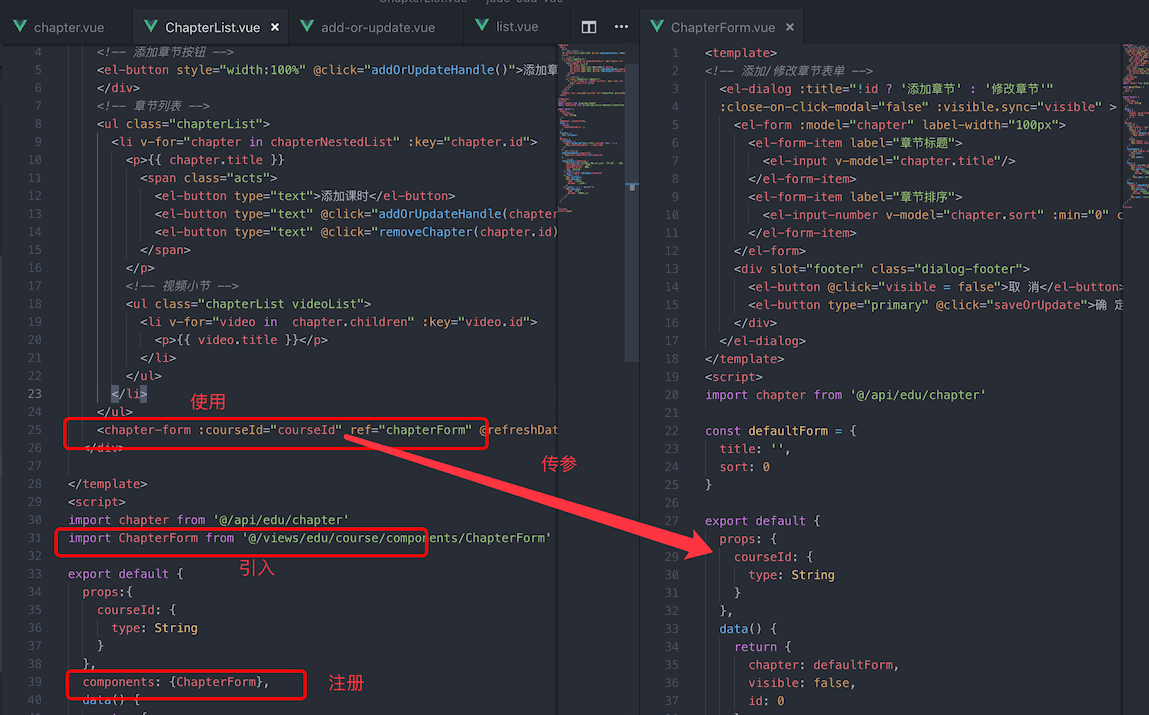The width and height of the screenshot is (1149, 715).
Task: Click the split editor icon
Action: (x=588, y=27)
